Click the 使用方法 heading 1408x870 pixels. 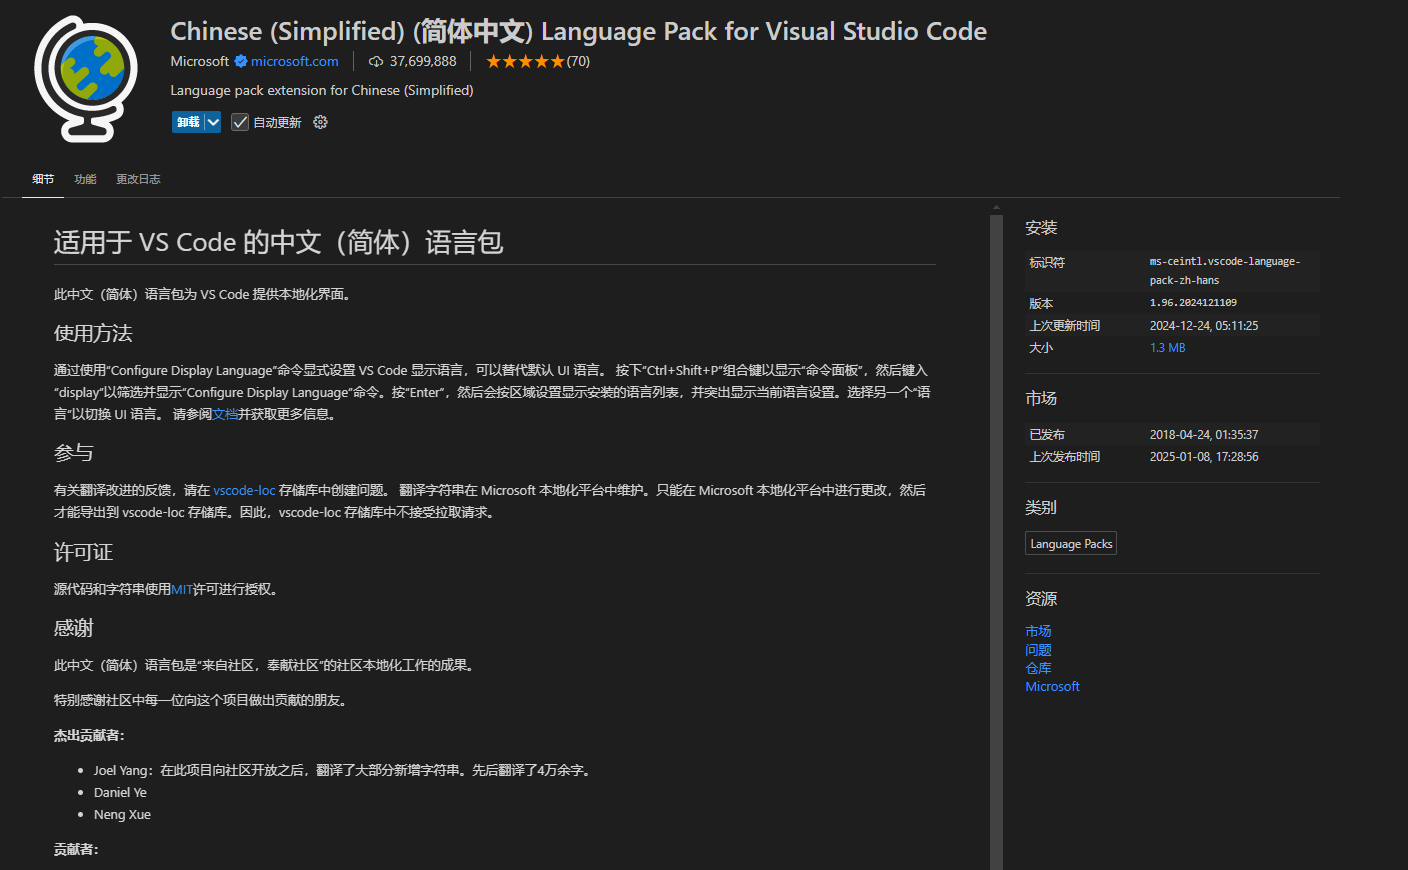[x=93, y=333]
